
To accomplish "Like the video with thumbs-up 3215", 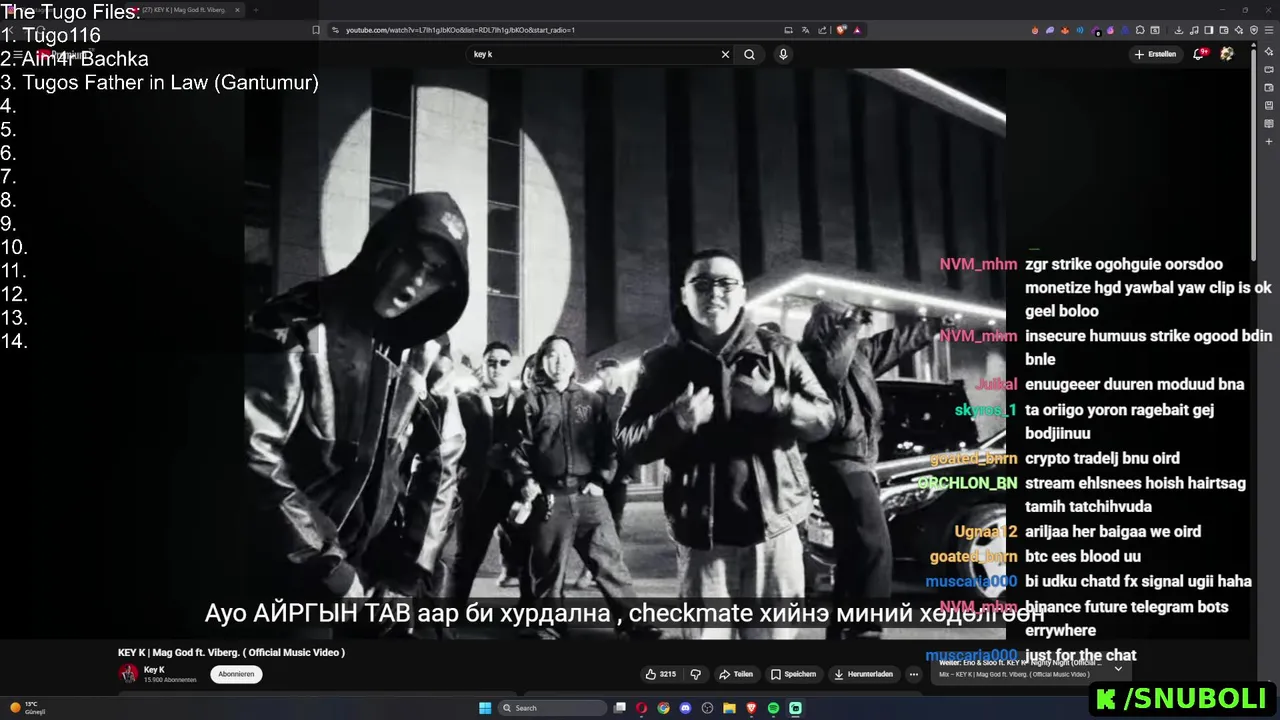I will (661, 674).
